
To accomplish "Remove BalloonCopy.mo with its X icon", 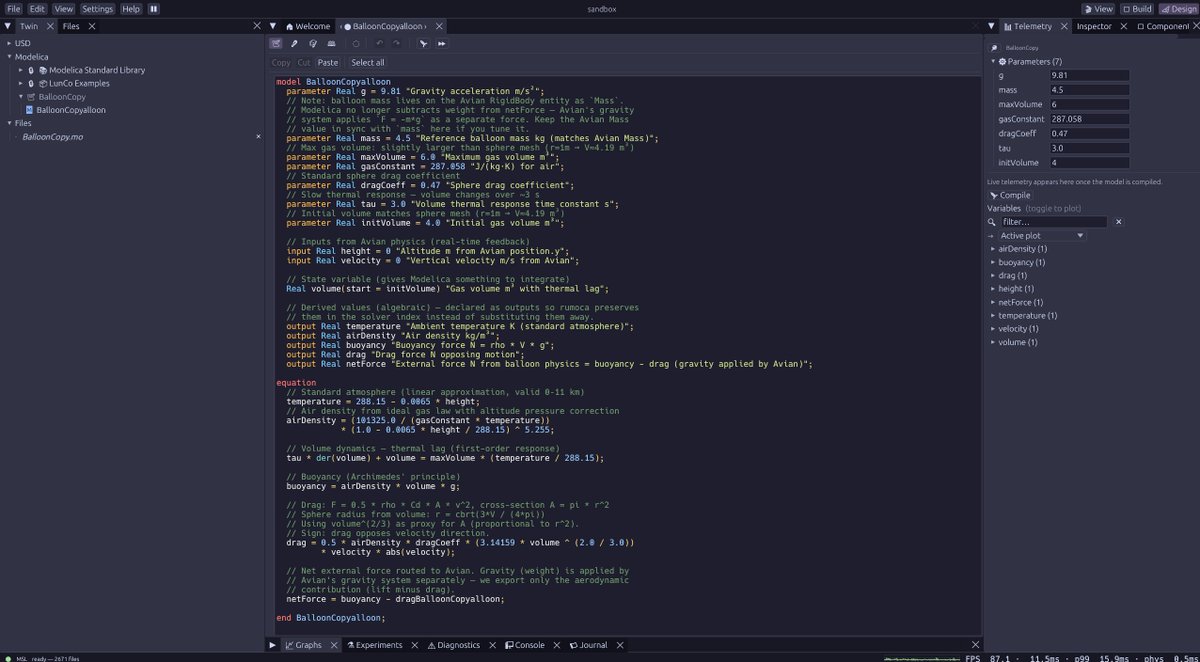I will (258, 136).
